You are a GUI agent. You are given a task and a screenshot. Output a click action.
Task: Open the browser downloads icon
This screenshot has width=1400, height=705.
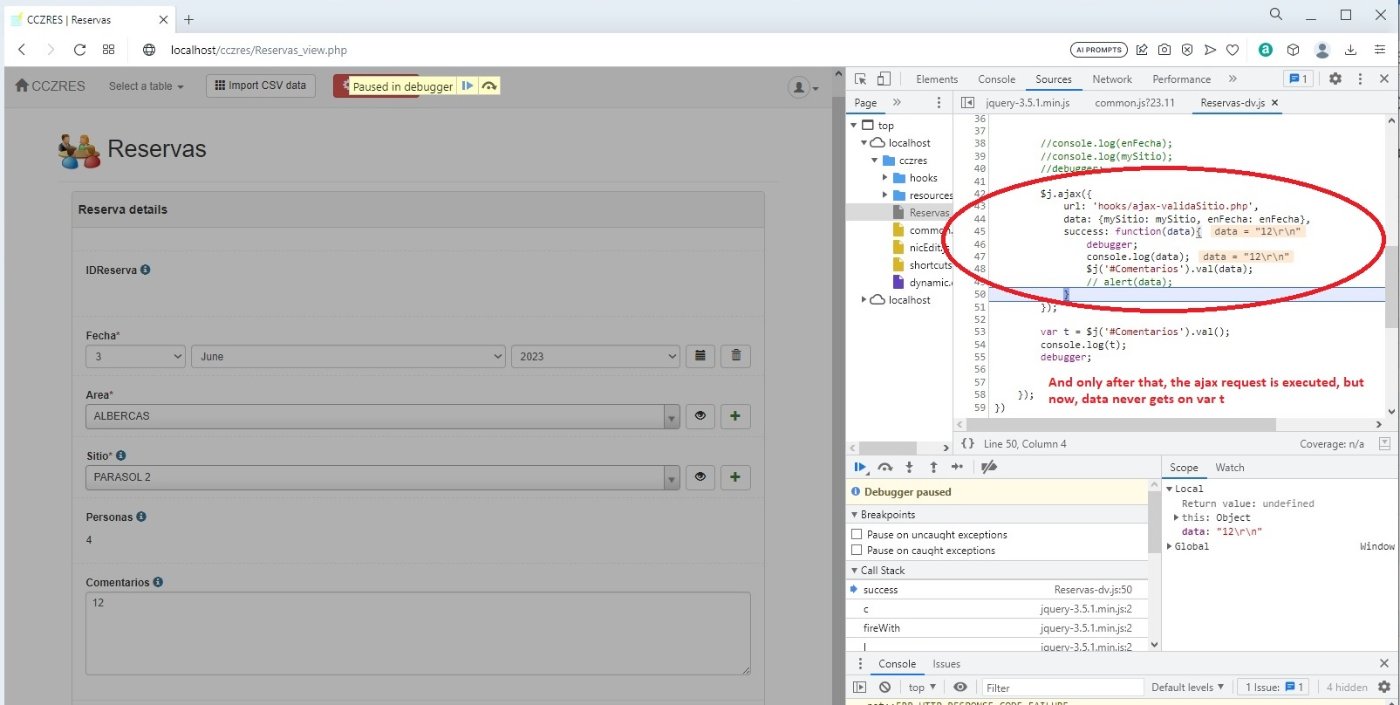click(1351, 49)
